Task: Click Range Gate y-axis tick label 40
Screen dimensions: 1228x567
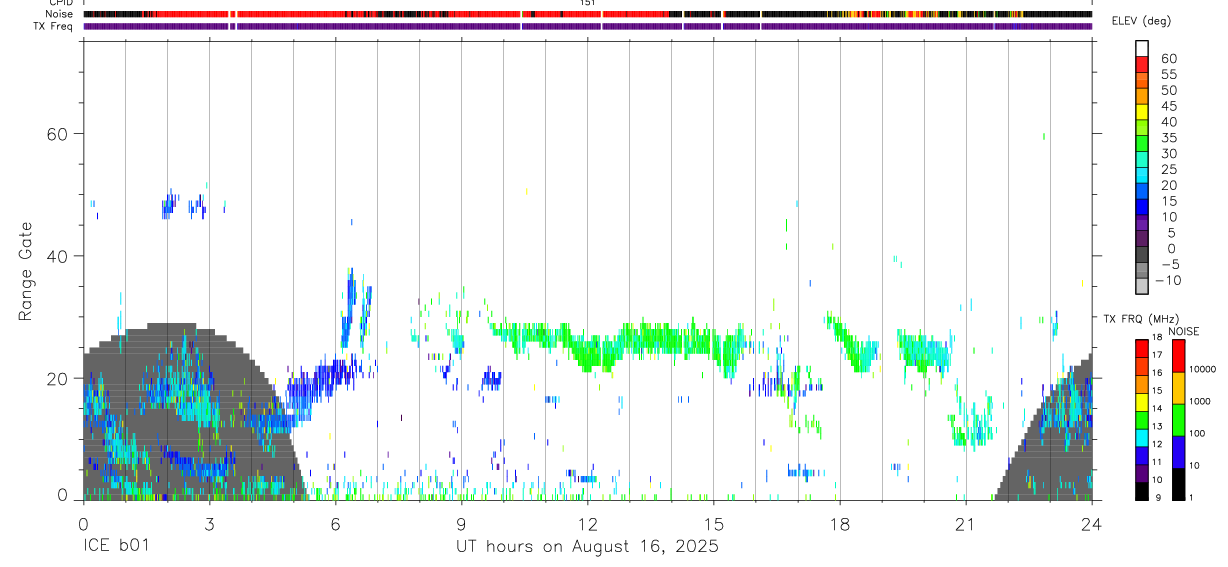Action: (57, 256)
